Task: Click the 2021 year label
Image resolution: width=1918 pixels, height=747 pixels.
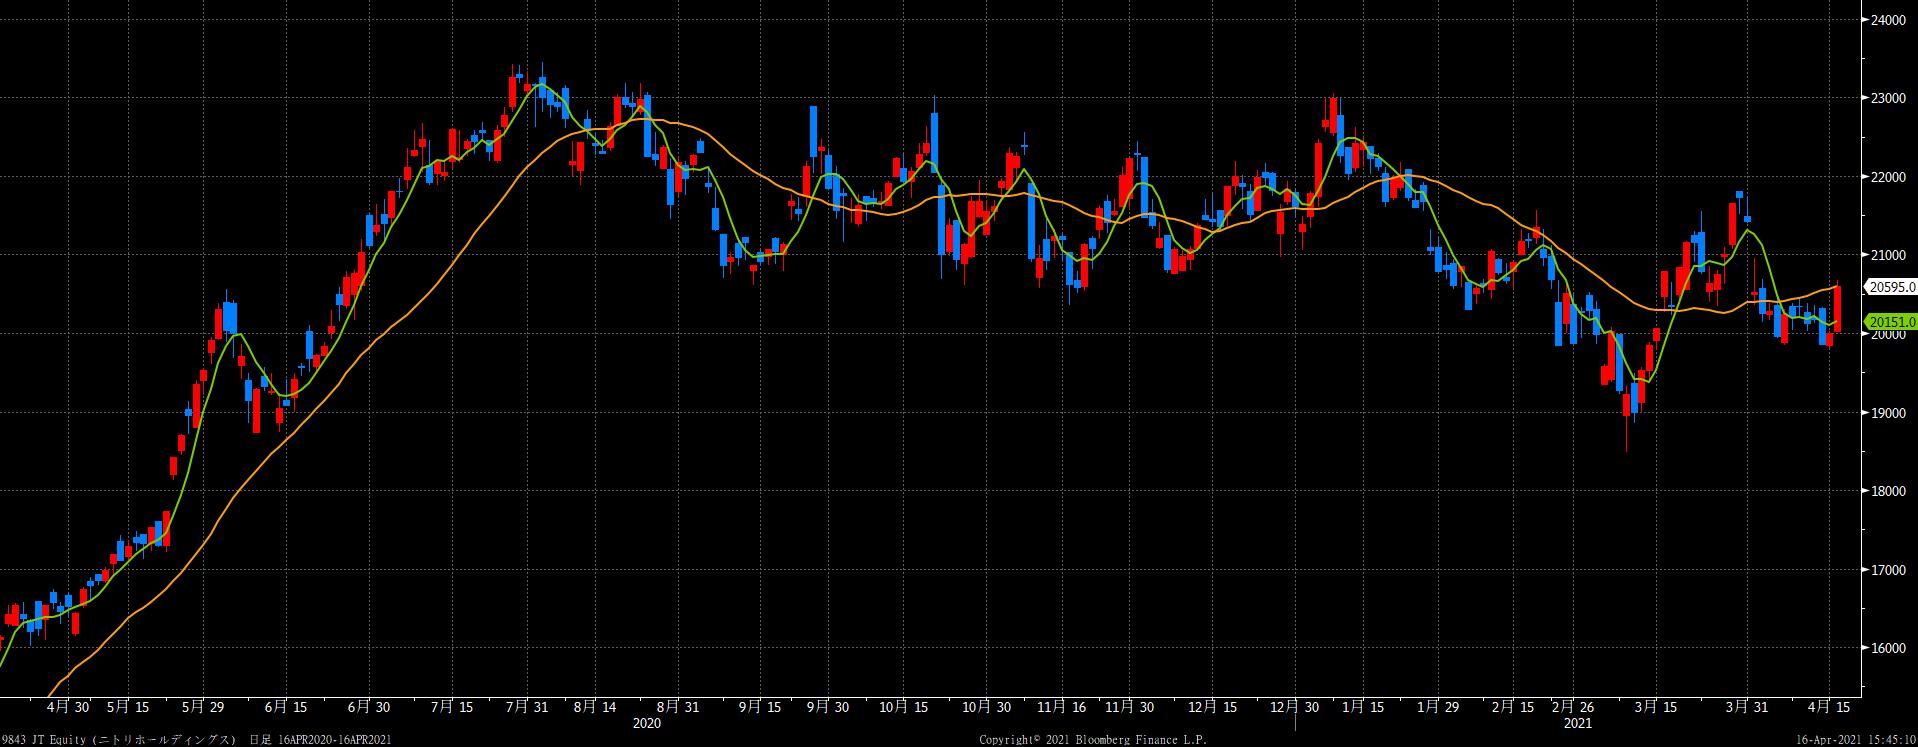Action: click(1578, 723)
